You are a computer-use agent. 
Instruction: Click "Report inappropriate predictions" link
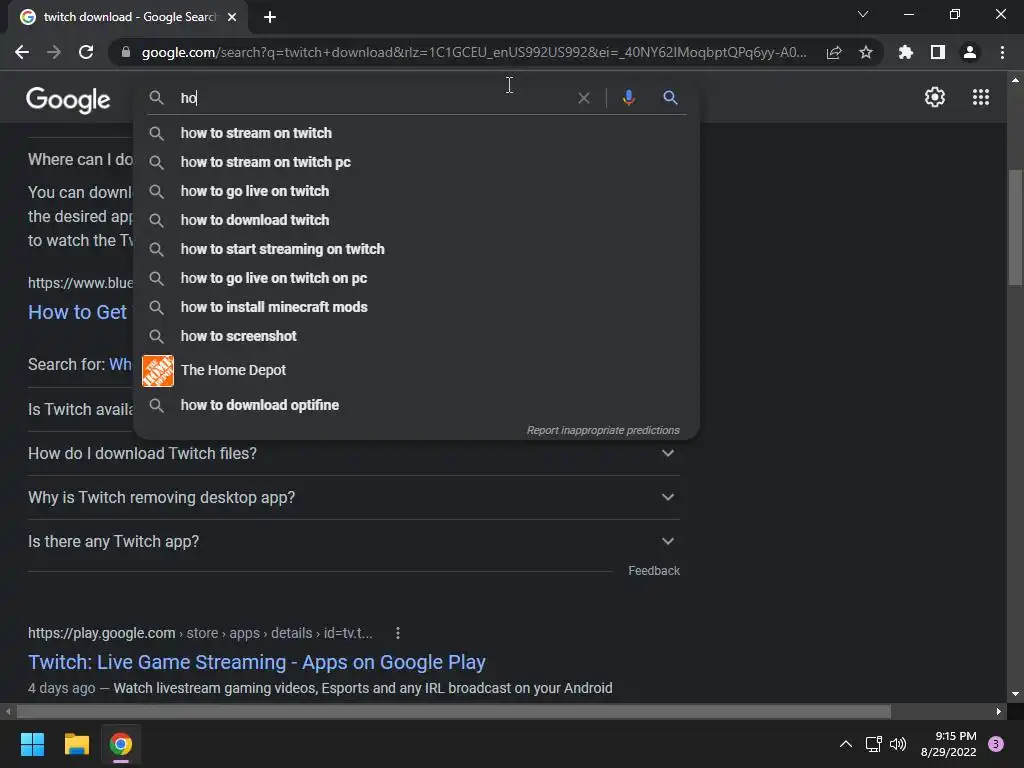[x=603, y=430]
